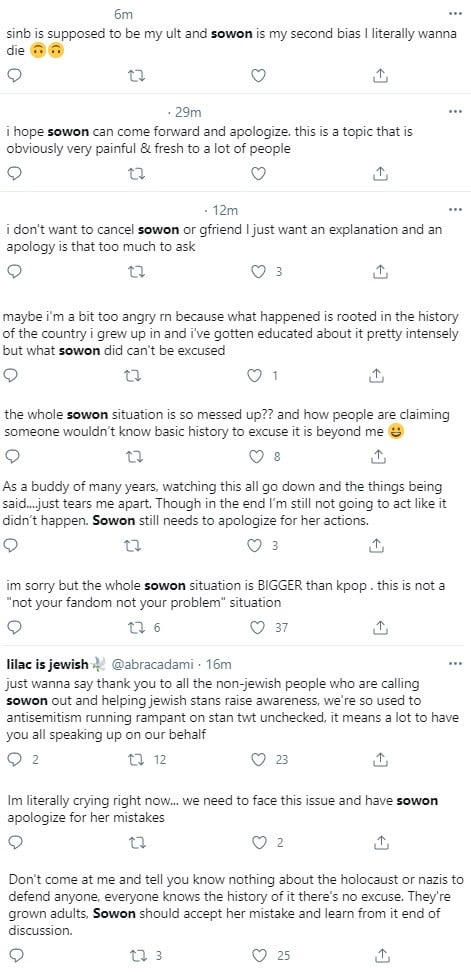This screenshot has height=973, width=471.
Task: Like the 'whole sowon situation is so messed up' tweet
Action: [257, 457]
